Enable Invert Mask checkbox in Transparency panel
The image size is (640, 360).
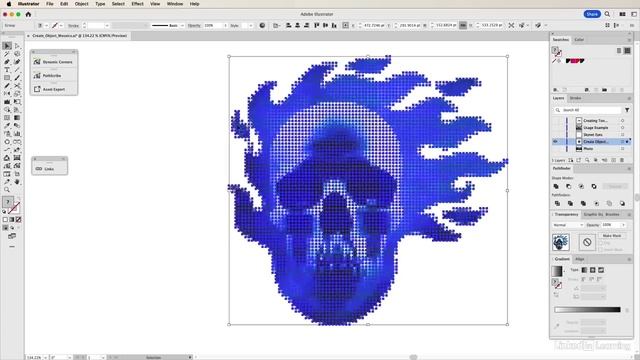pyautogui.click(x=600, y=249)
